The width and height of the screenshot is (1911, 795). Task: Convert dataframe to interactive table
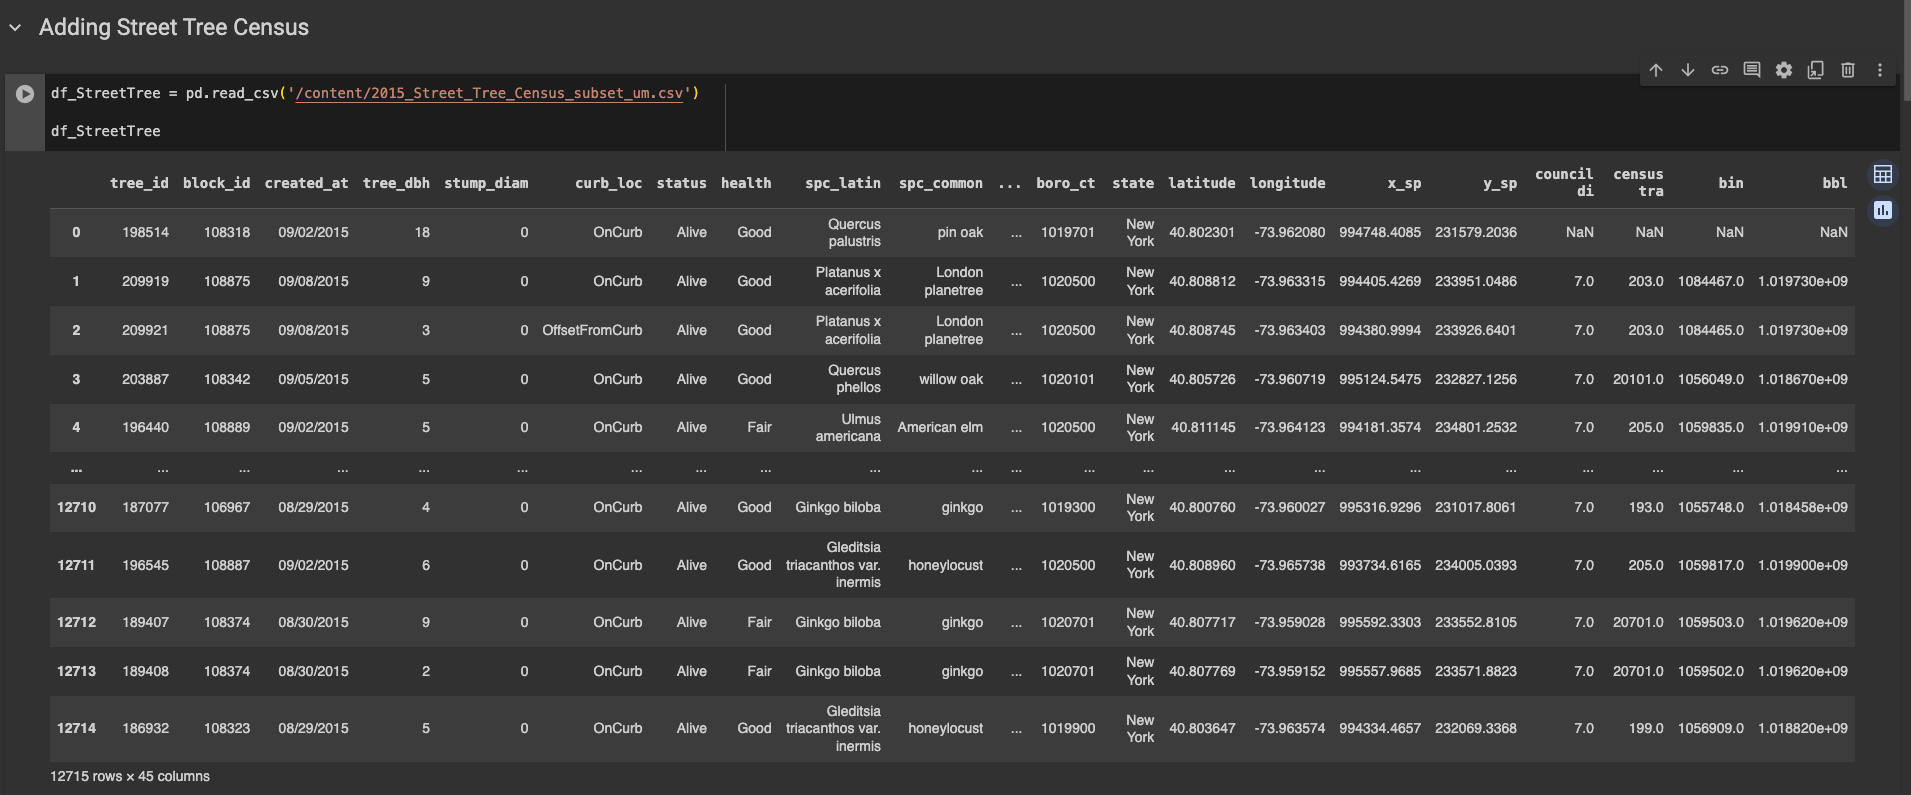1883,175
